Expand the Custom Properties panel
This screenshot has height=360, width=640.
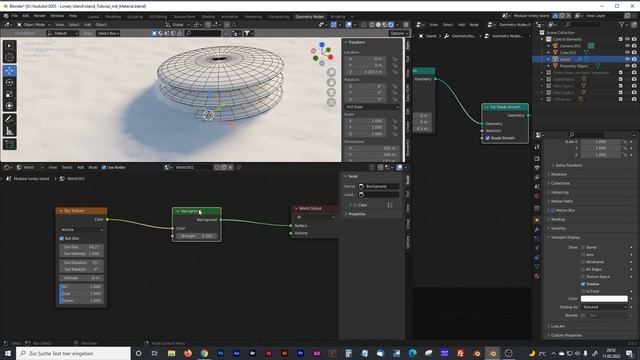point(566,335)
